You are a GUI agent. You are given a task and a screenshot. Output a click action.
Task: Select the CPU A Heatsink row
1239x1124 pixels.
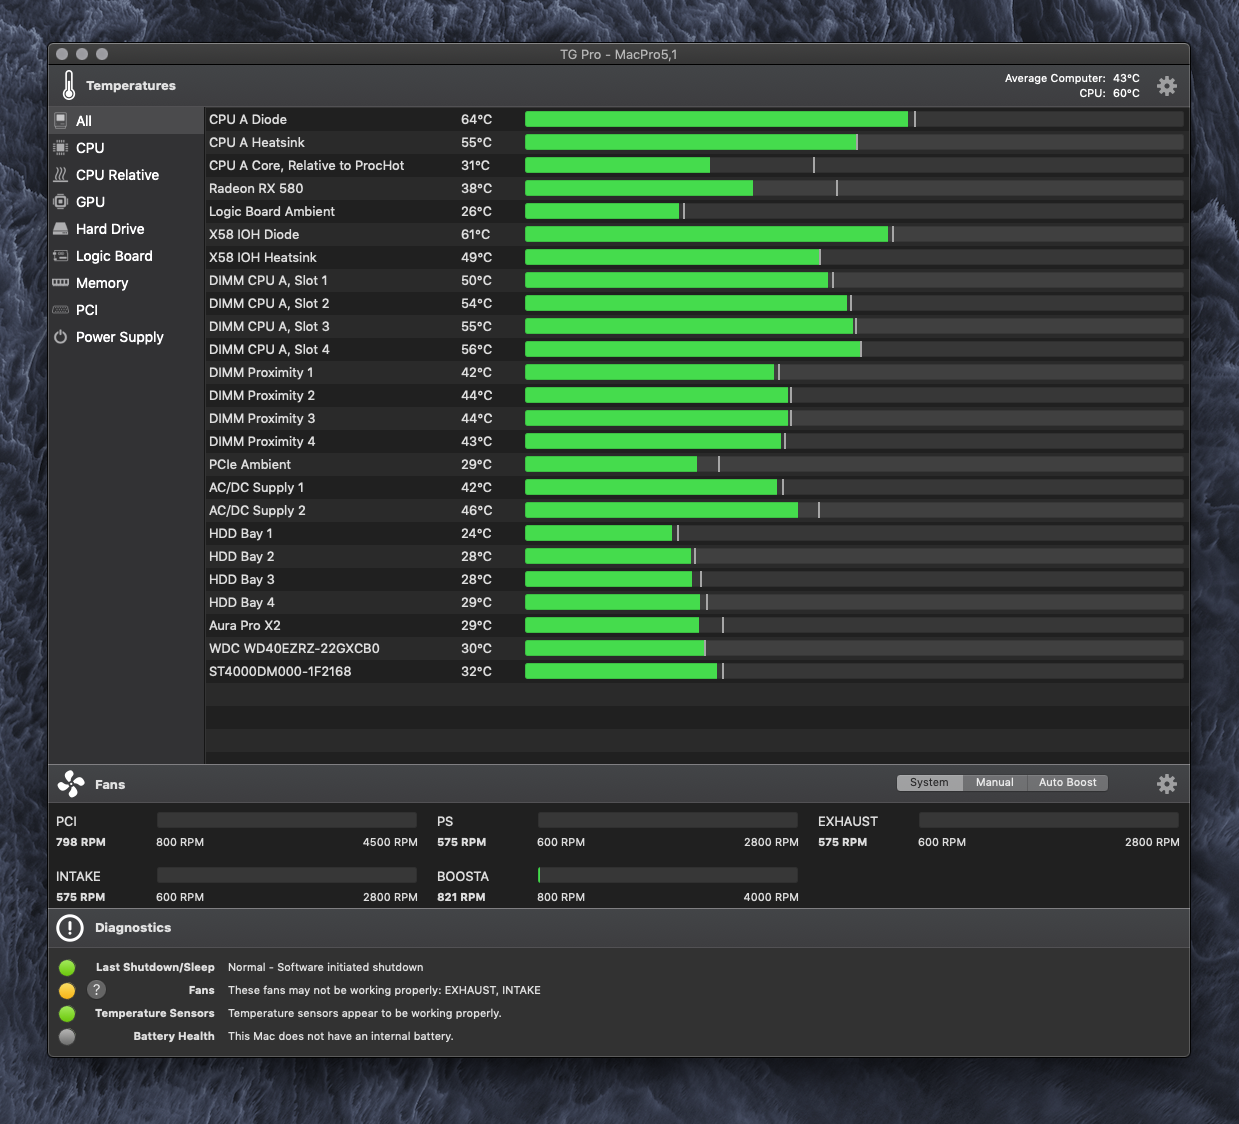tap(697, 142)
